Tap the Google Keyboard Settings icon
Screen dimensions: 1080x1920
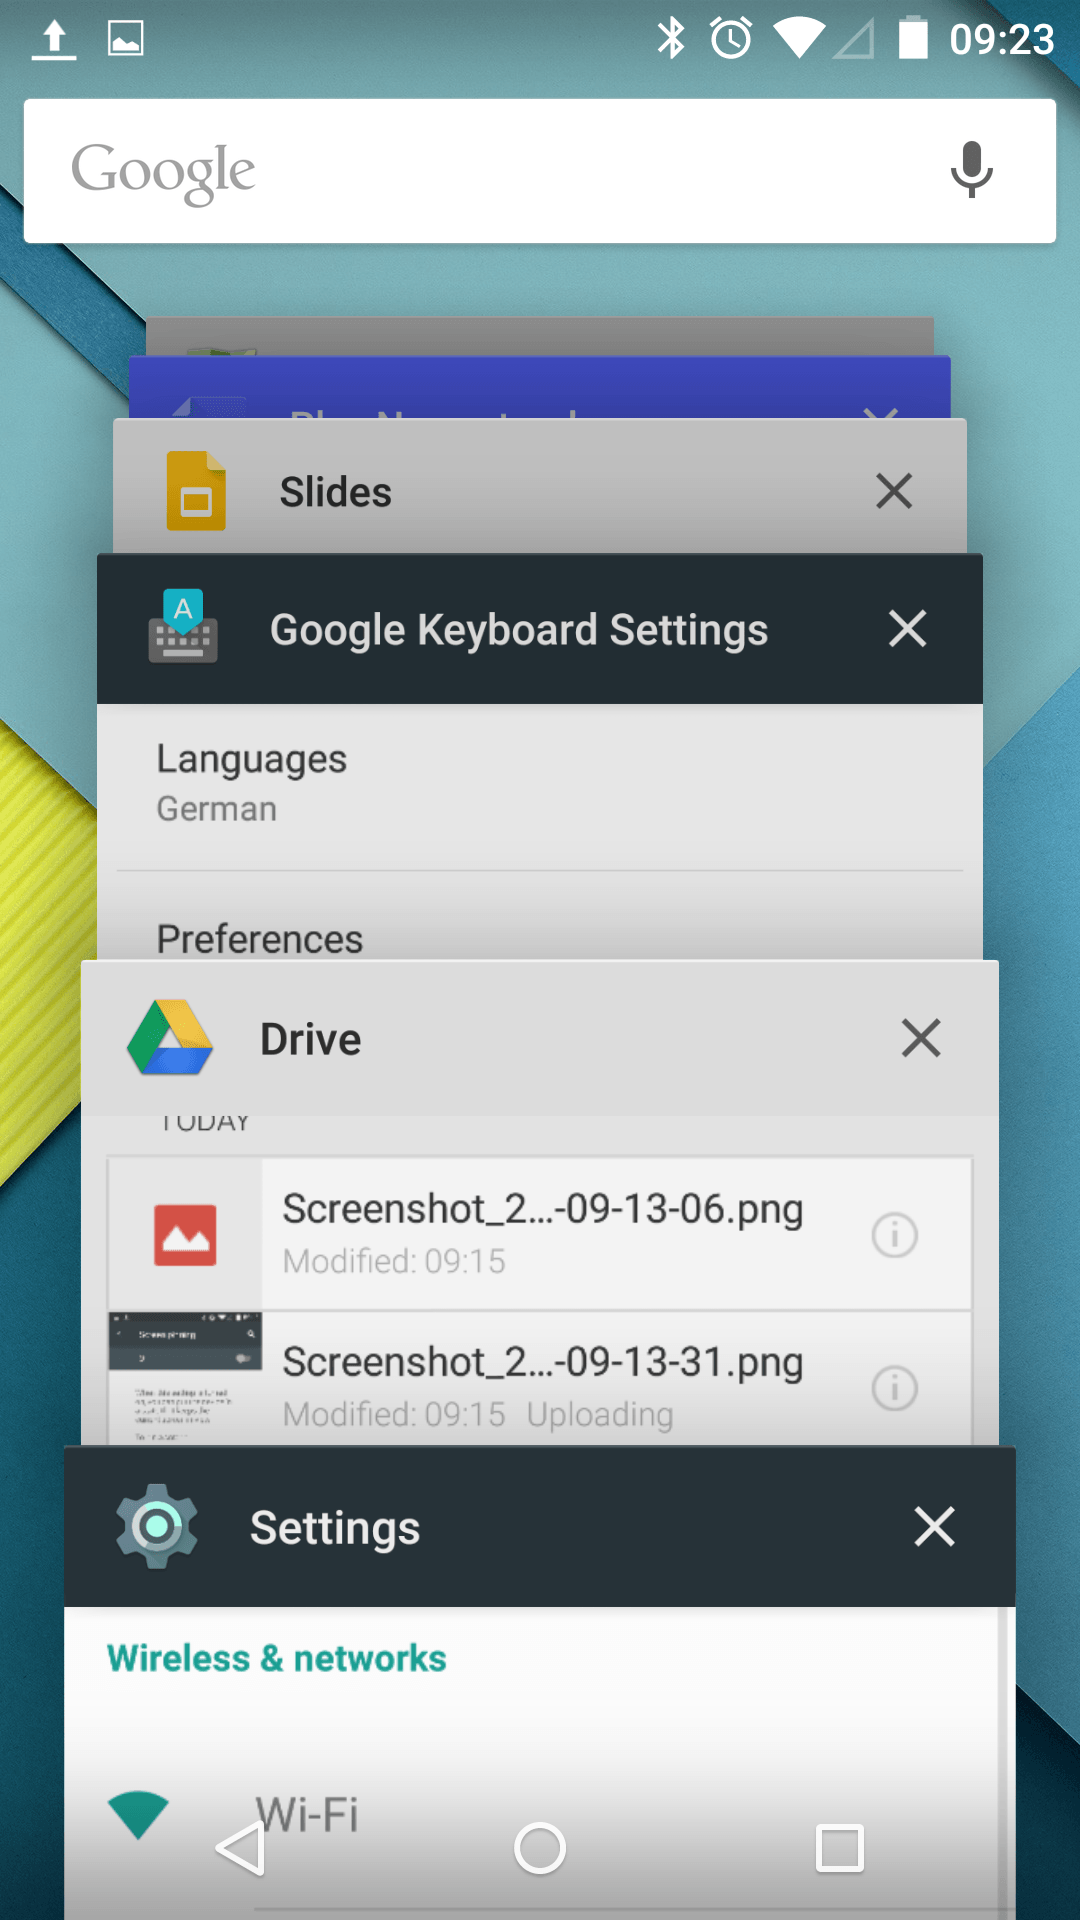tap(183, 628)
